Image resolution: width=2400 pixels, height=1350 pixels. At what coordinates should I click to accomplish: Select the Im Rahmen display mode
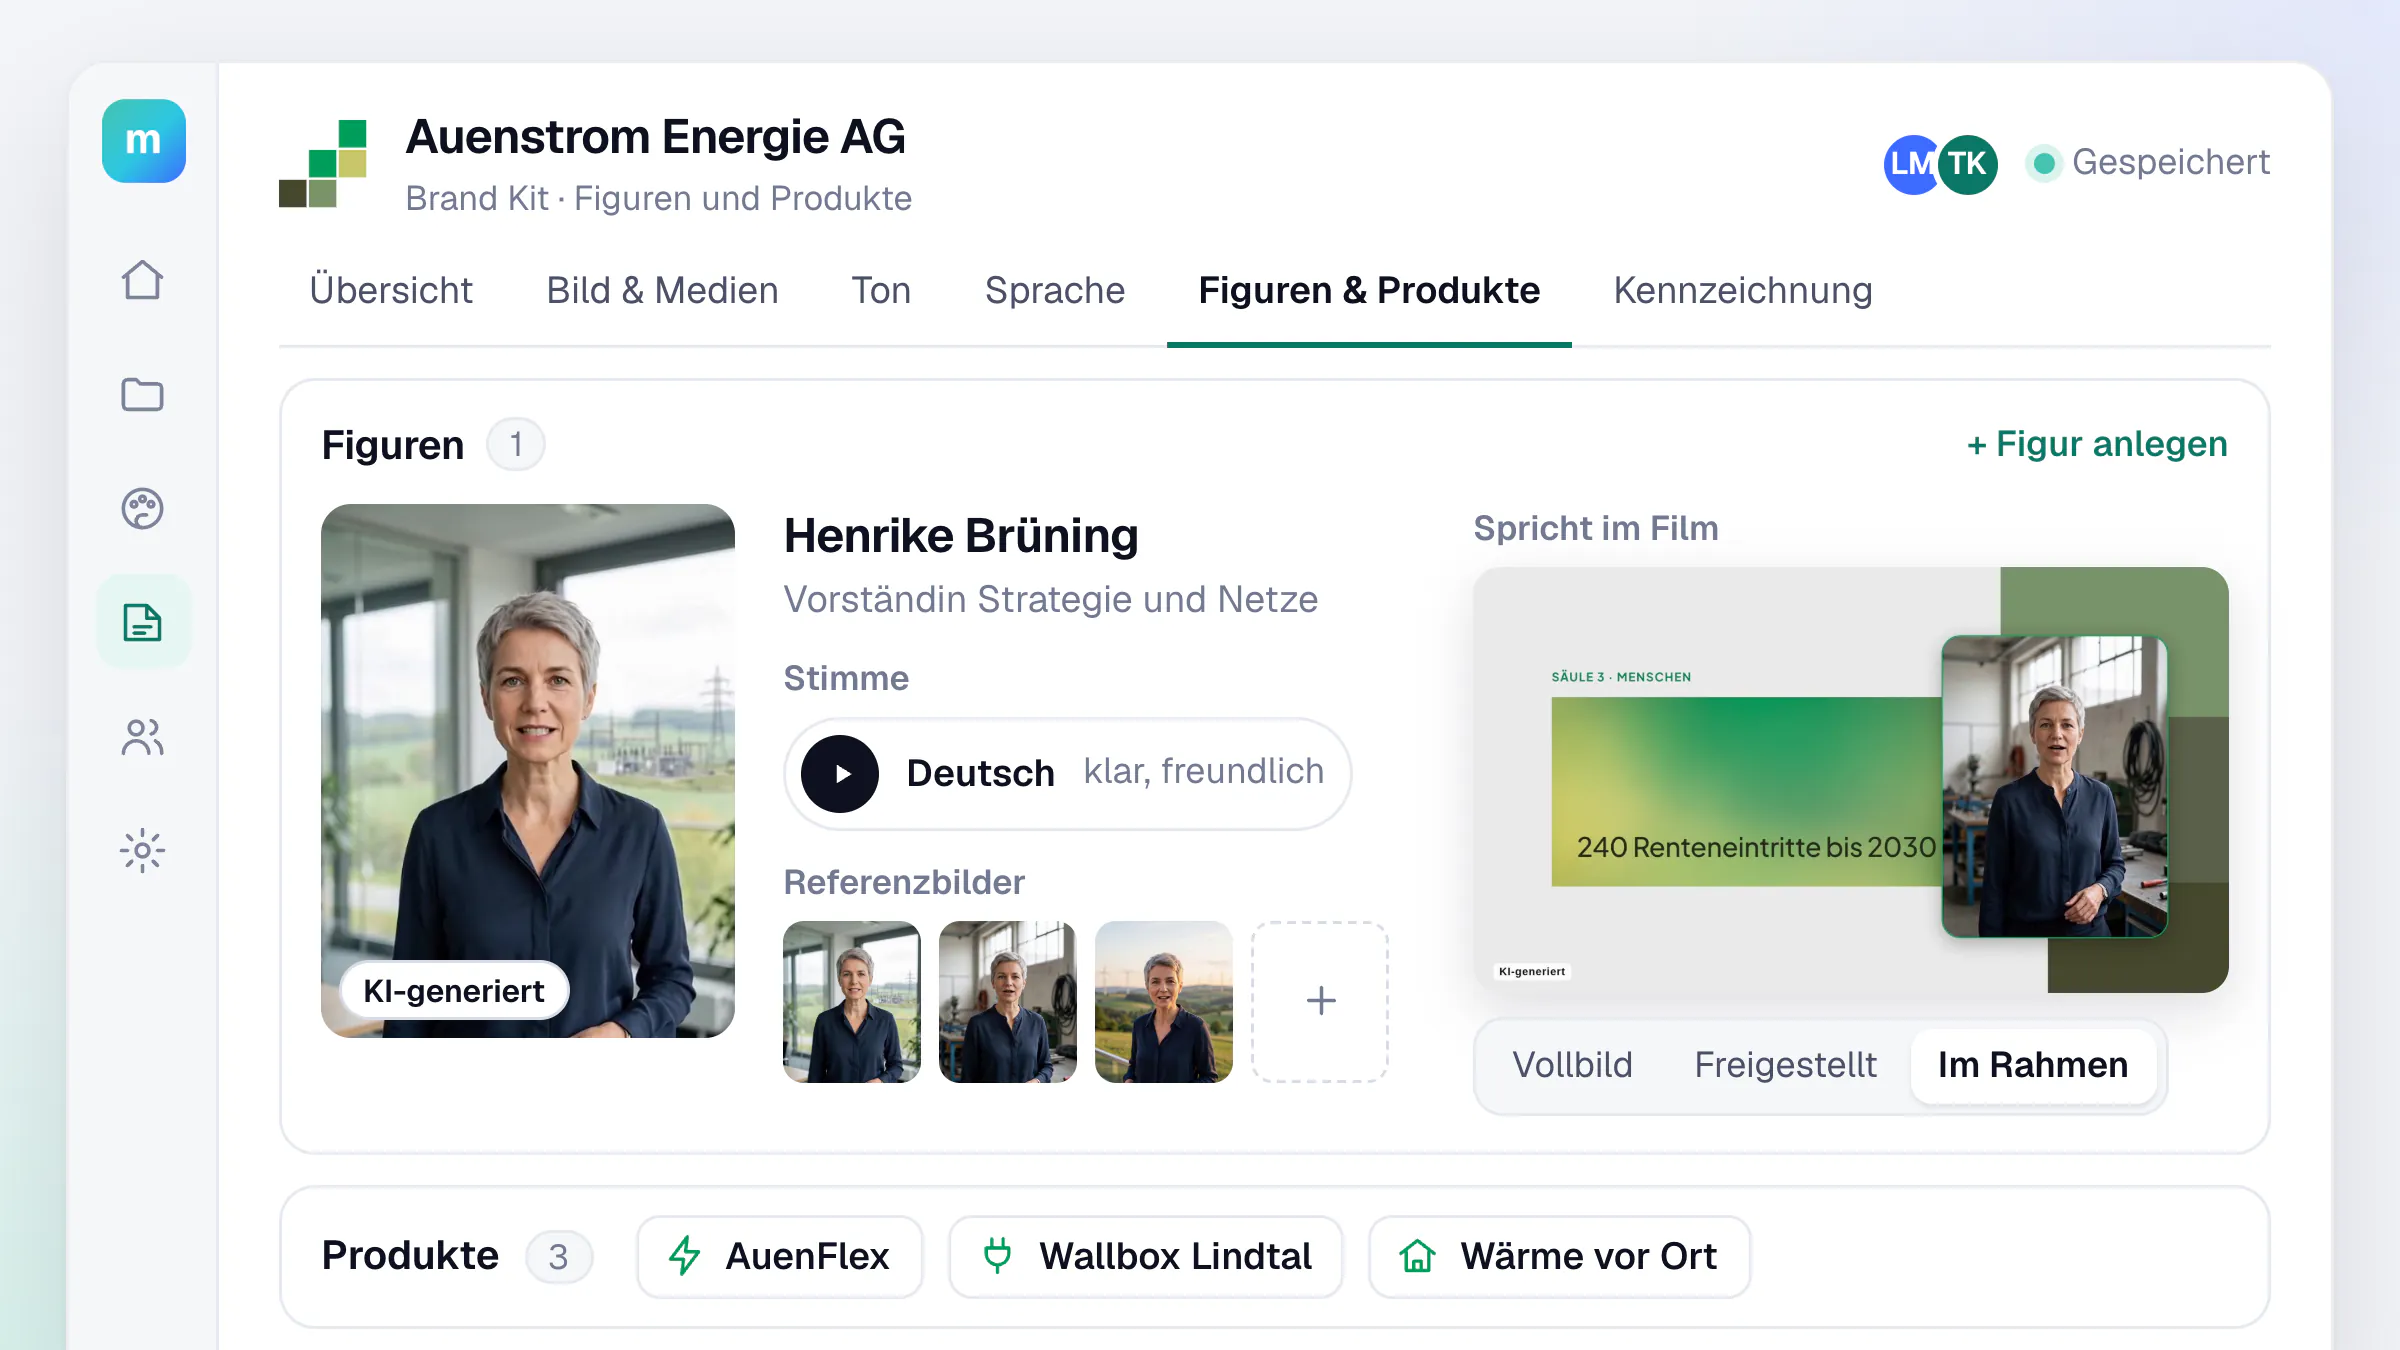coord(2033,1065)
